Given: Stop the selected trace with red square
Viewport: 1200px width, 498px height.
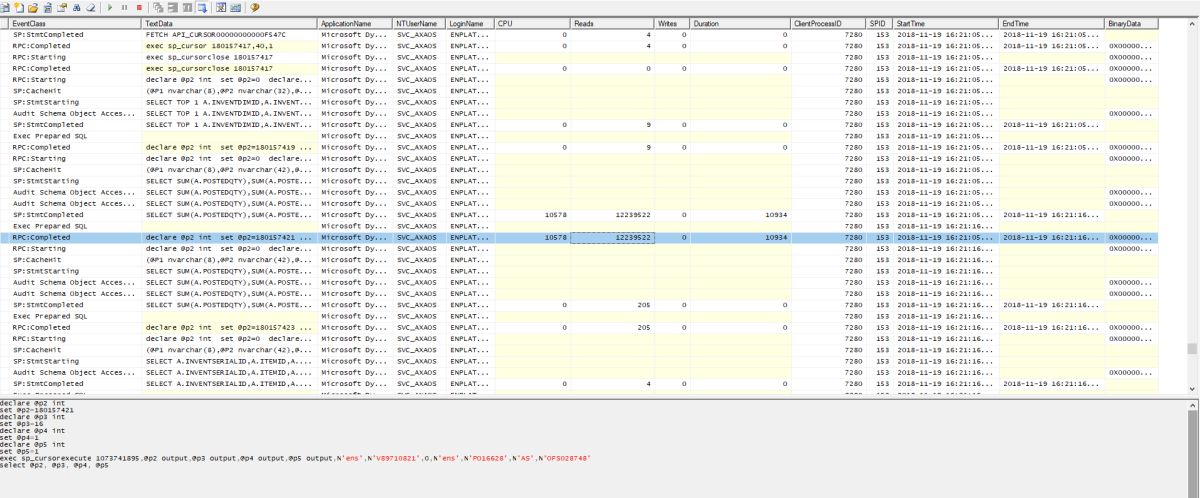Looking at the screenshot, I should coord(139,7).
